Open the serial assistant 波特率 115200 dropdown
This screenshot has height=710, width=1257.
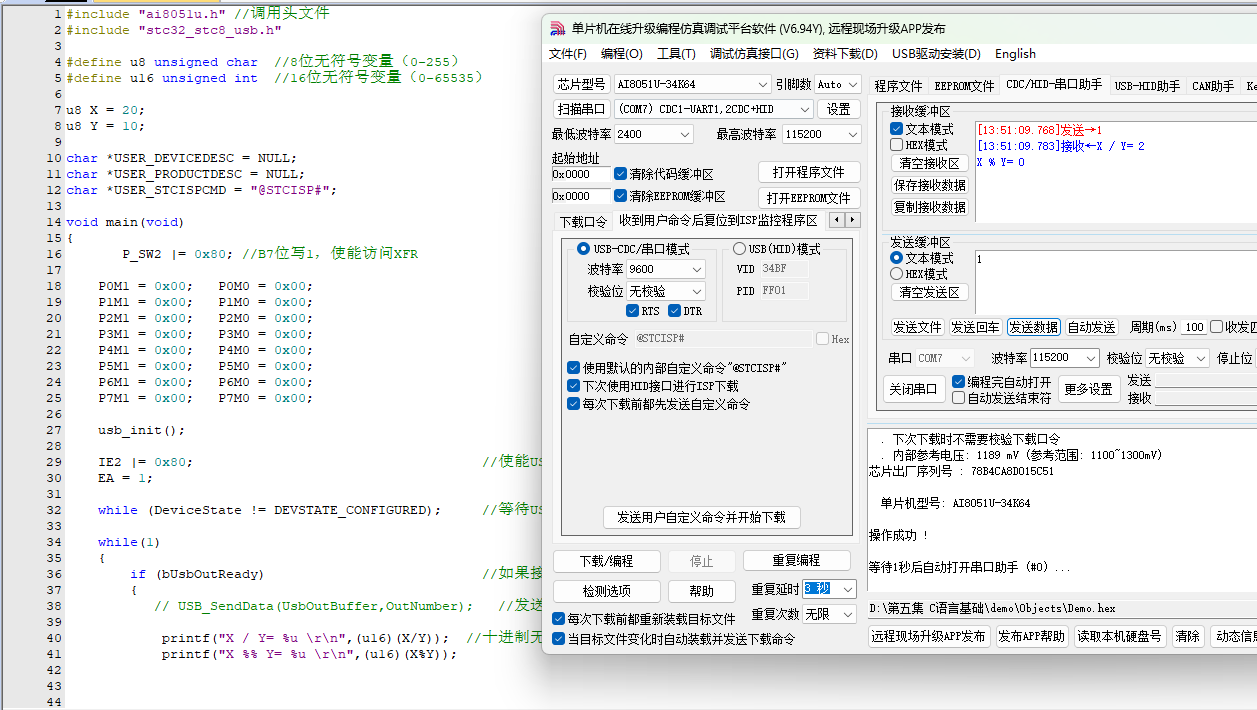[x=1065, y=357]
